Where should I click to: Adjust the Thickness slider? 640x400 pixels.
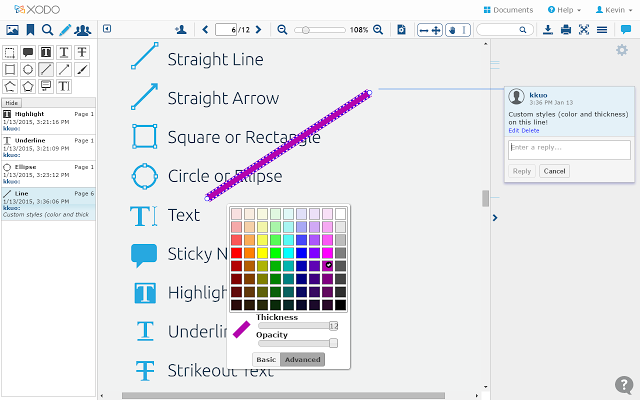(x=298, y=326)
